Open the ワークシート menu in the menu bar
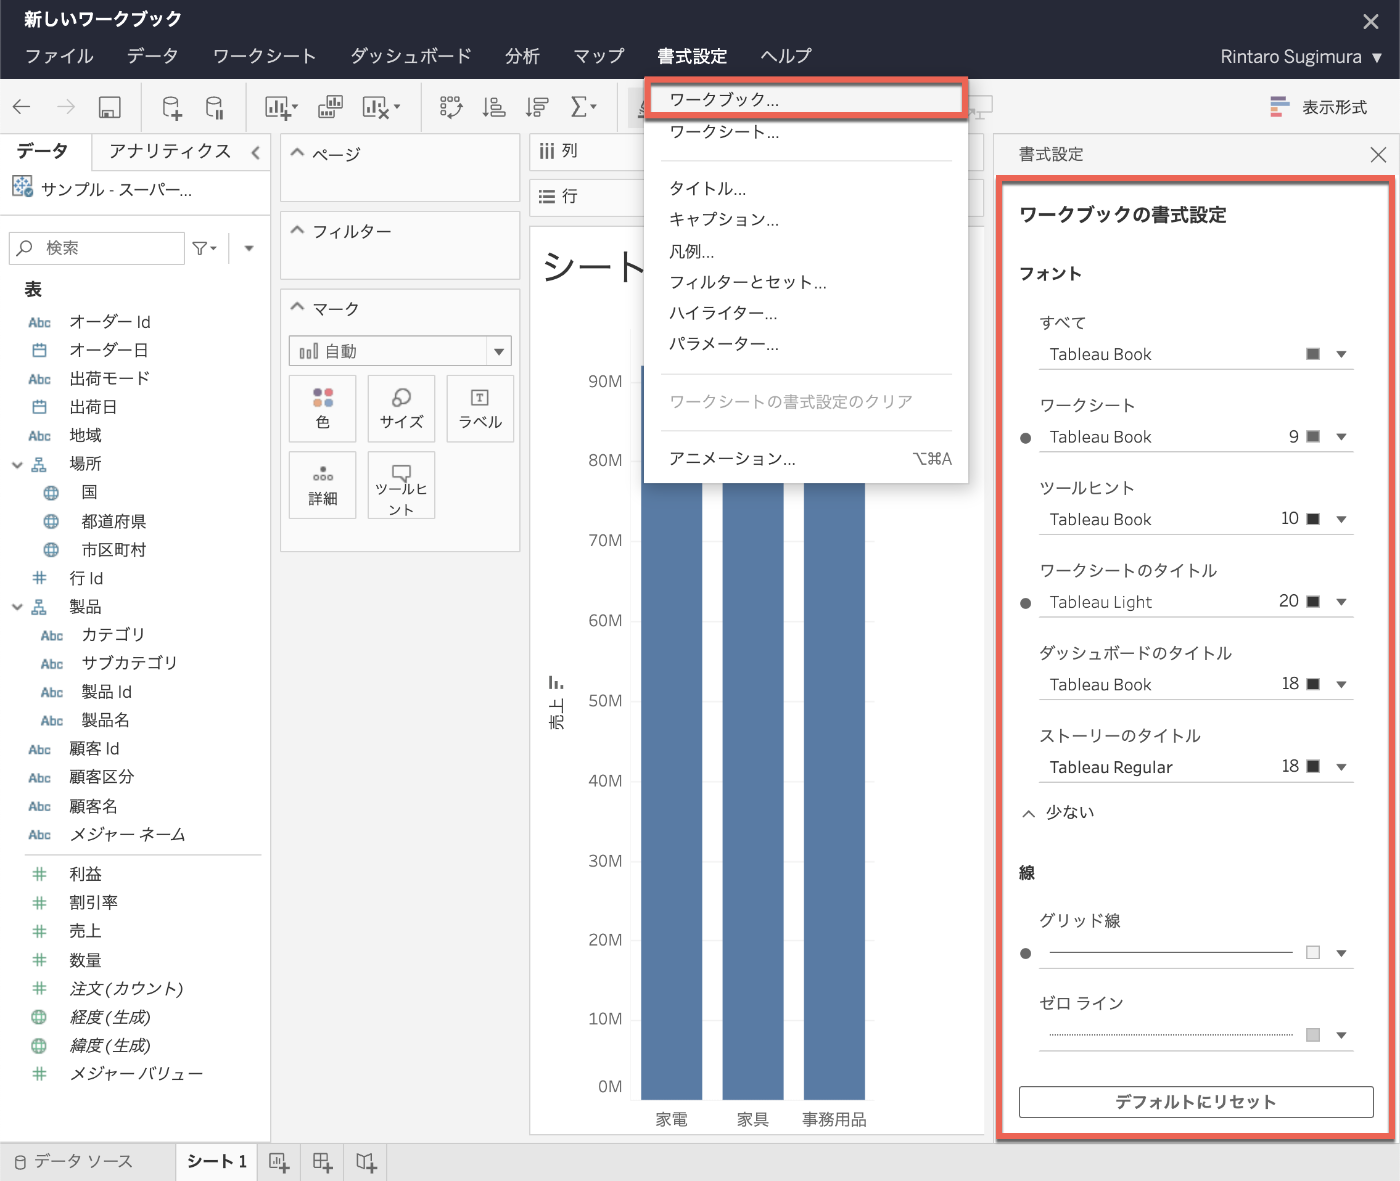 coord(264,56)
